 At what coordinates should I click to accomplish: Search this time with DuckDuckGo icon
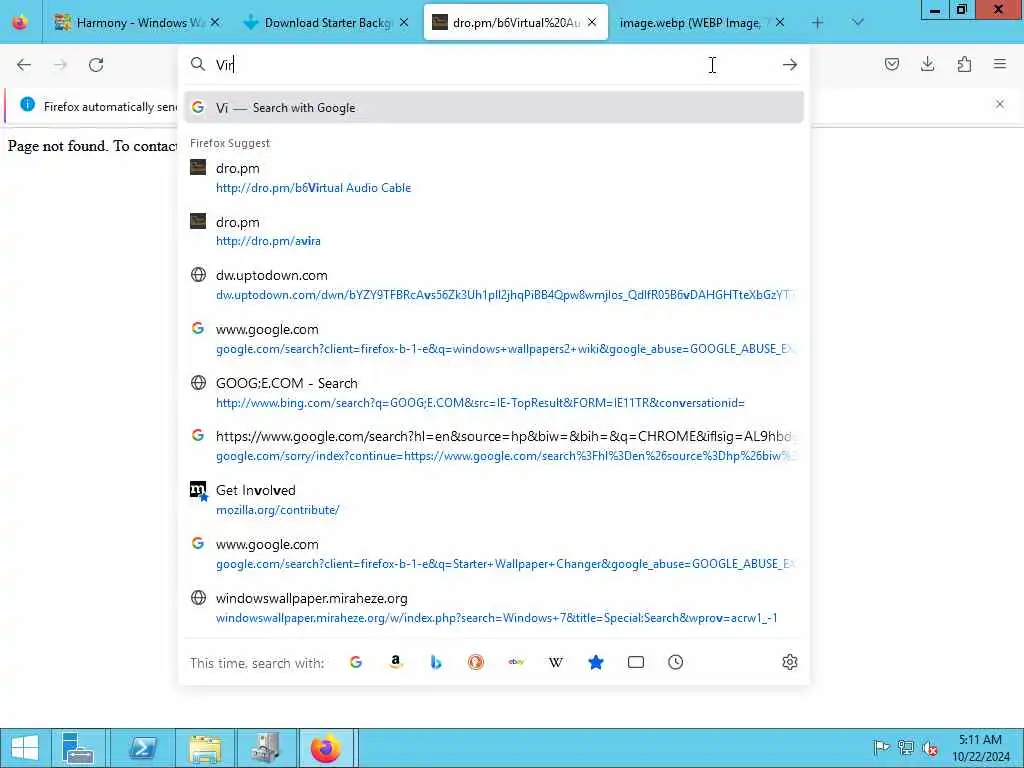pos(476,662)
